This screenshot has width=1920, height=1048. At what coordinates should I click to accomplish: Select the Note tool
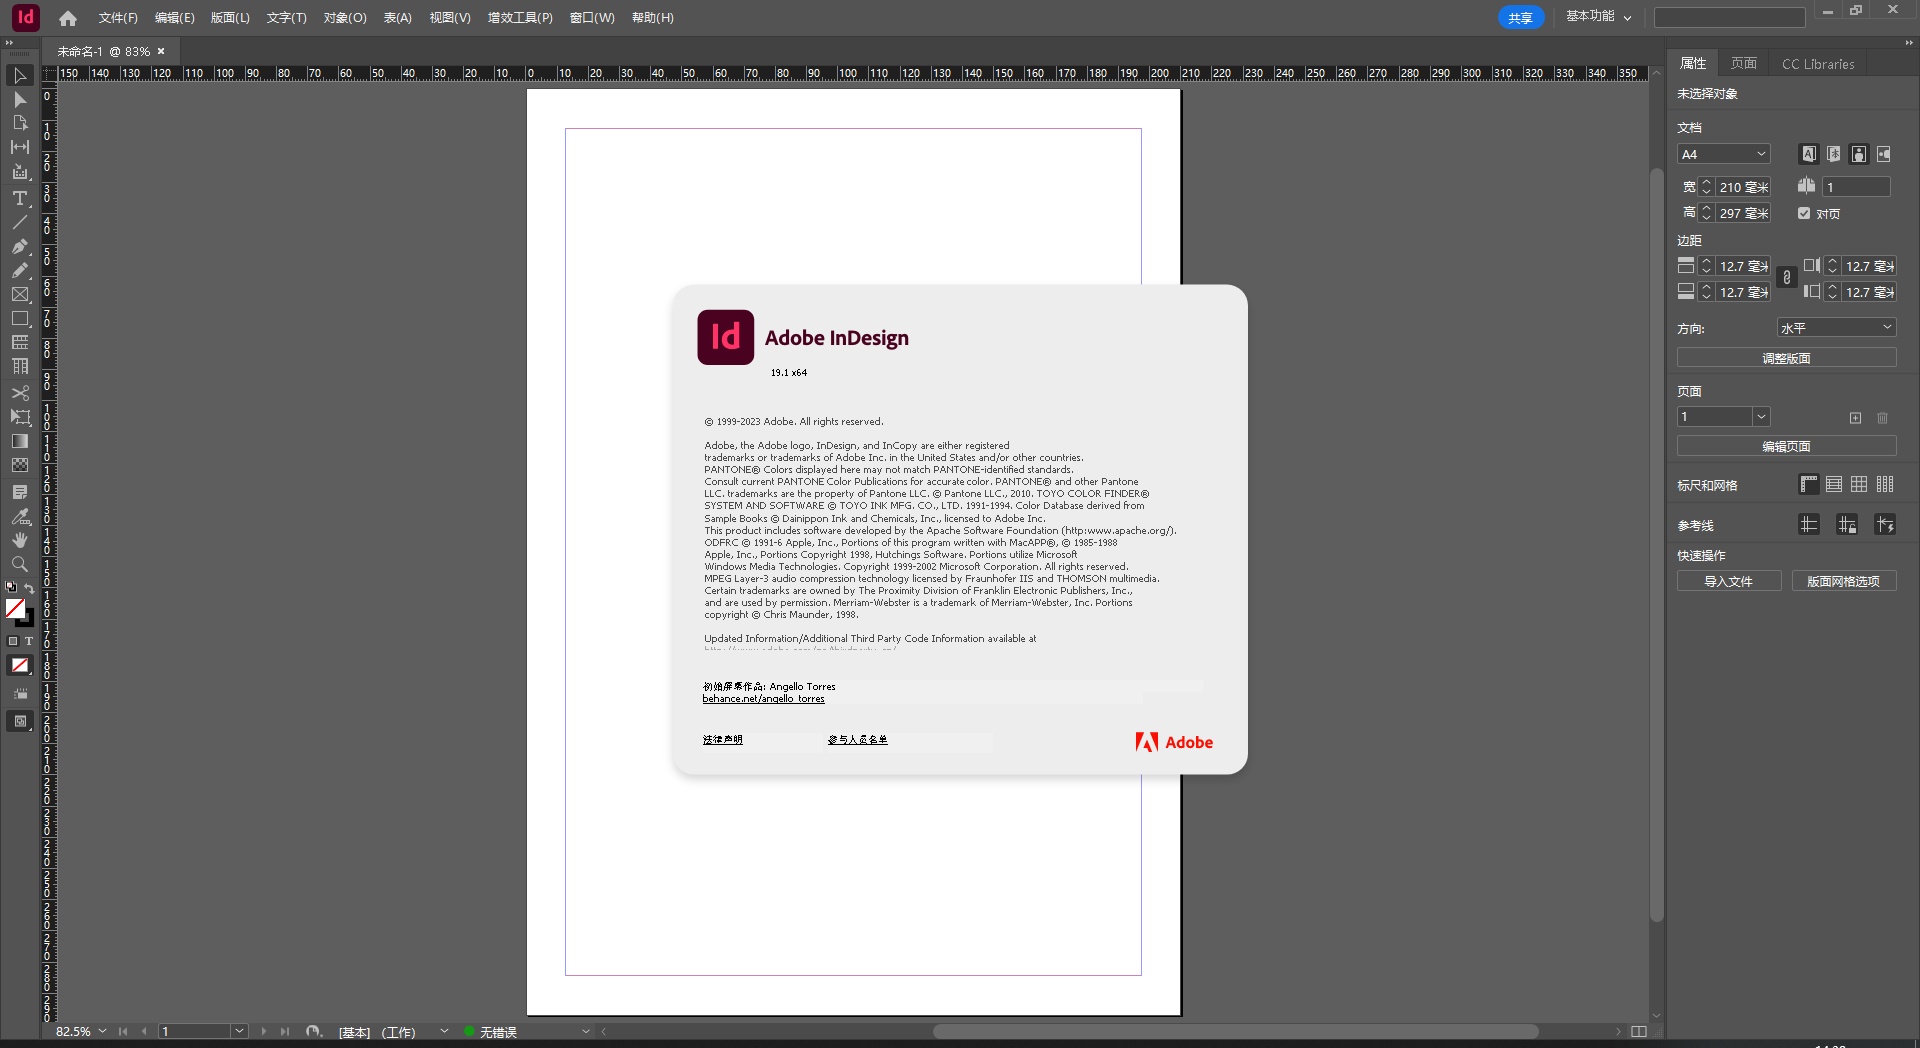[x=19, y=492]
